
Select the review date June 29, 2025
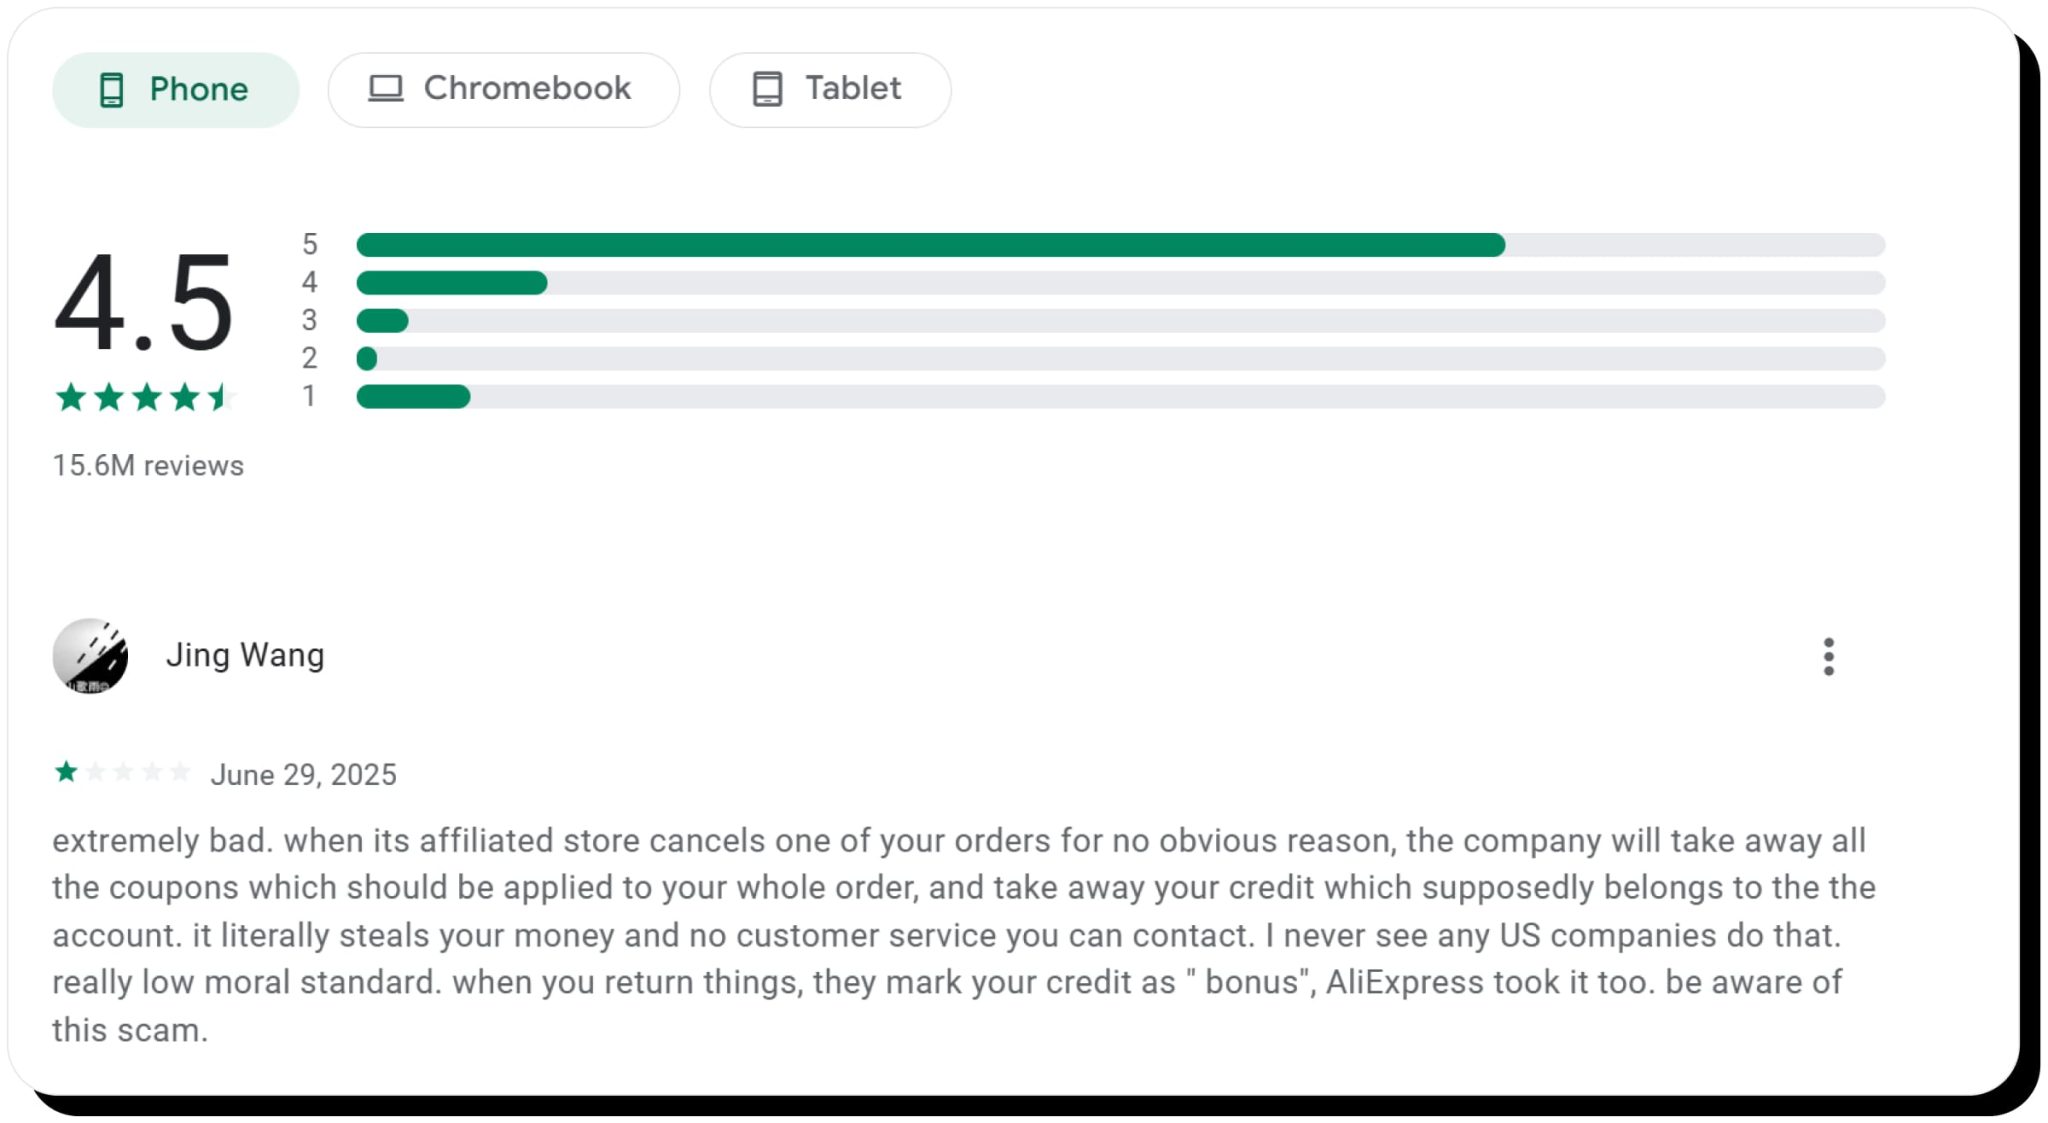click(x=303, y=773)
